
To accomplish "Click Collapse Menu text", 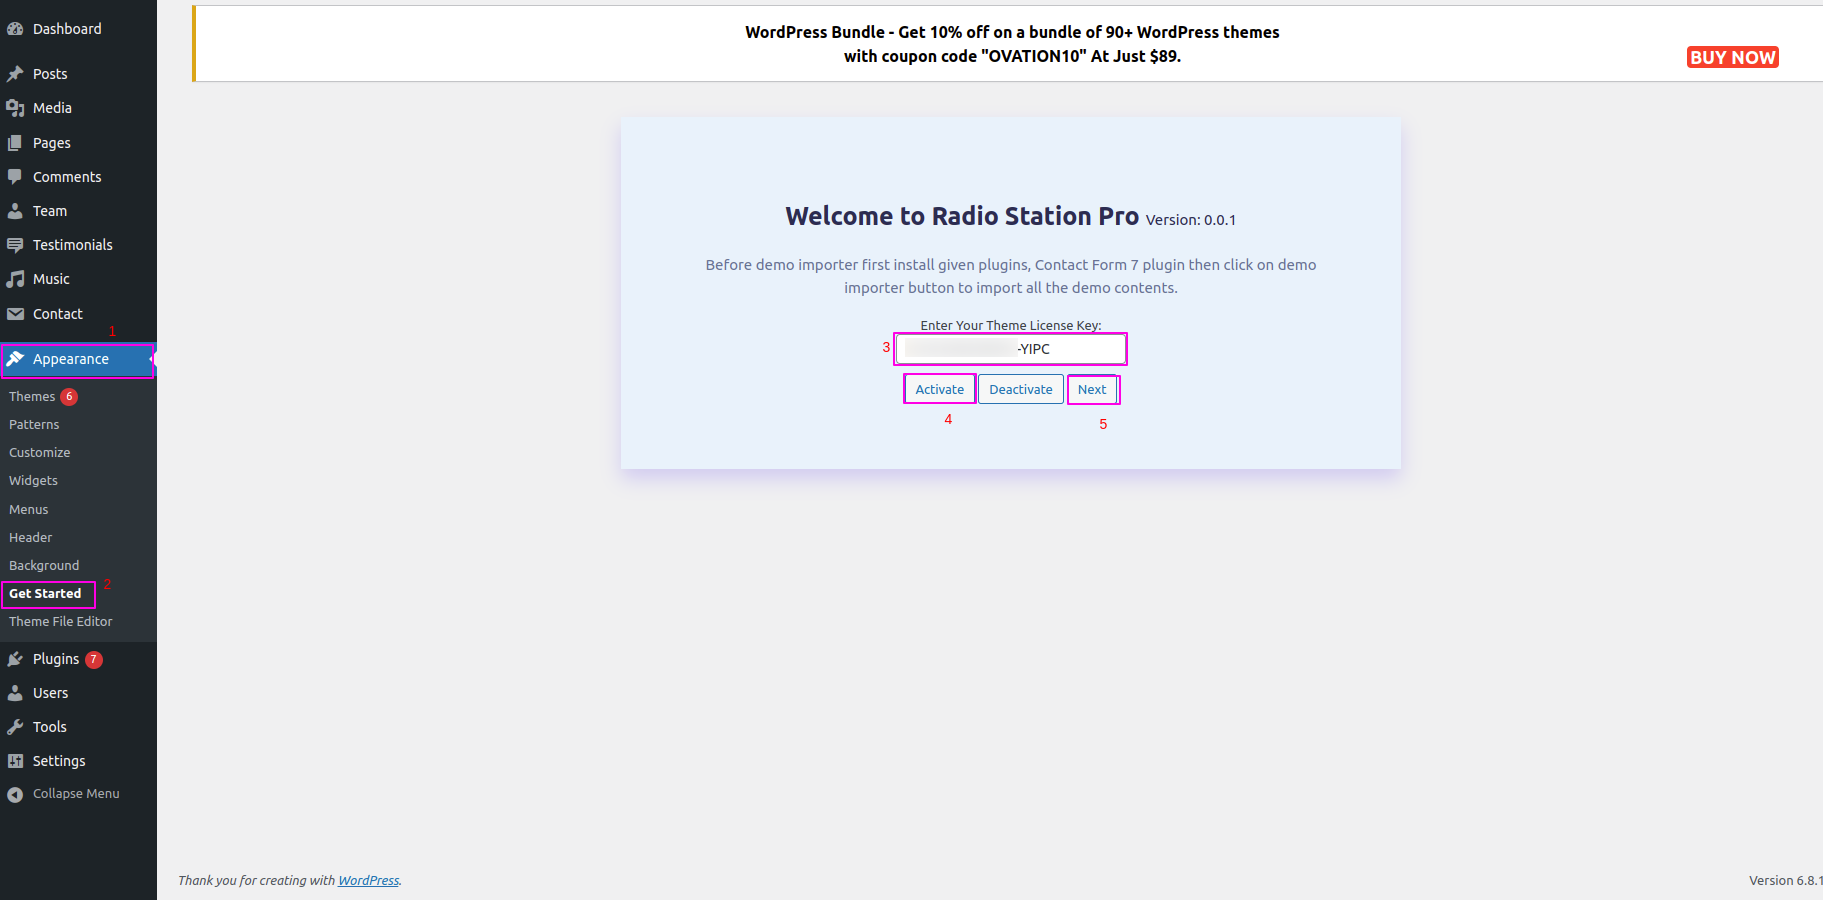I will [x=76, y=794].
